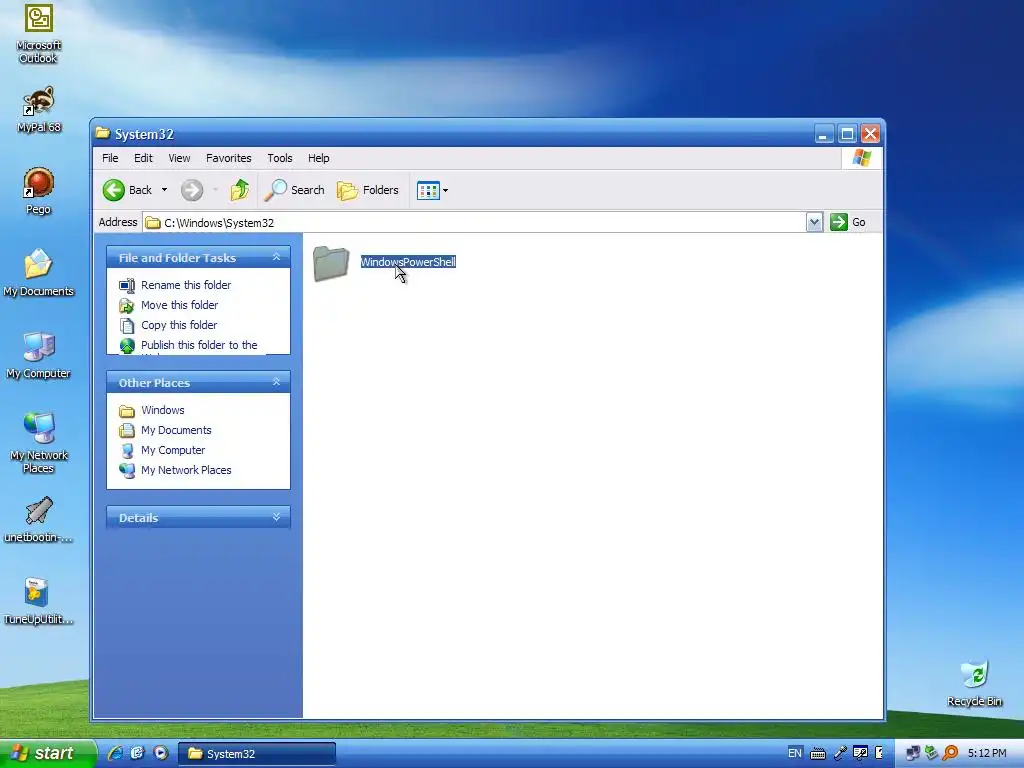The image size is (1024, 768).
Task: Click the green Back arrow button
Action: click(114, 190)
